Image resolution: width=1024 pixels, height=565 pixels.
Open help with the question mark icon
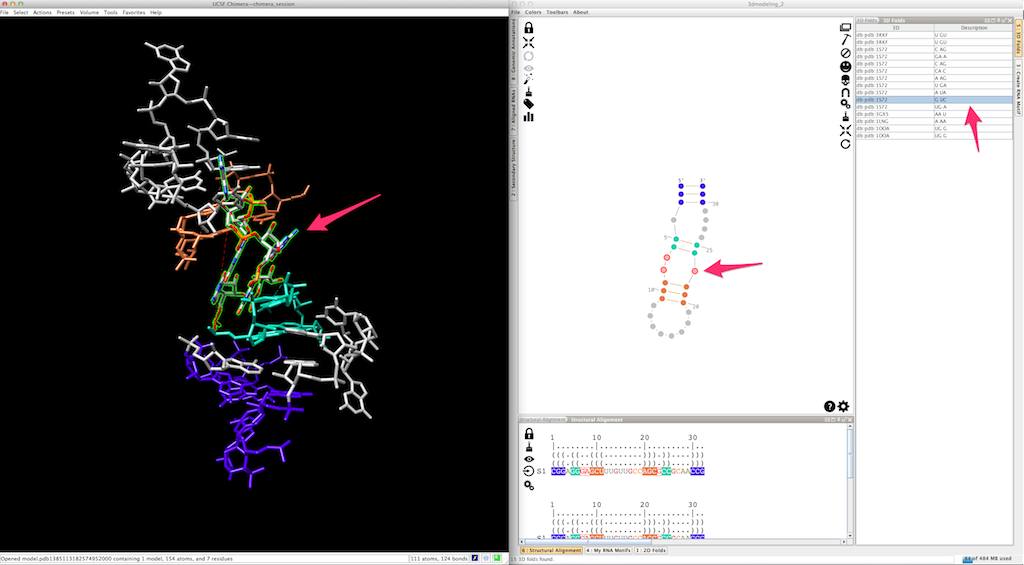pos(829,406)
